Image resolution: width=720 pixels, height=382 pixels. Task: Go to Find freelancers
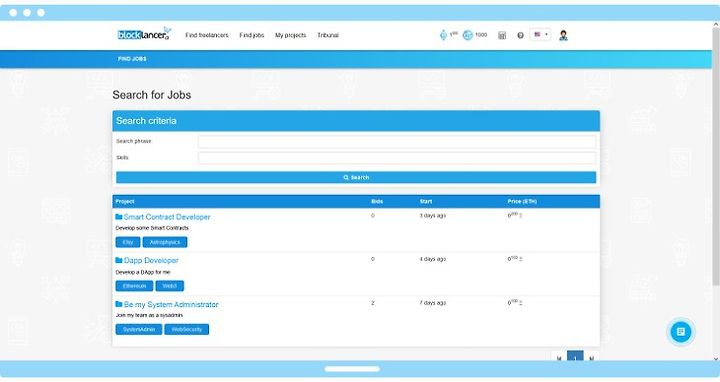pyautogui.click(x=207, y=35)
